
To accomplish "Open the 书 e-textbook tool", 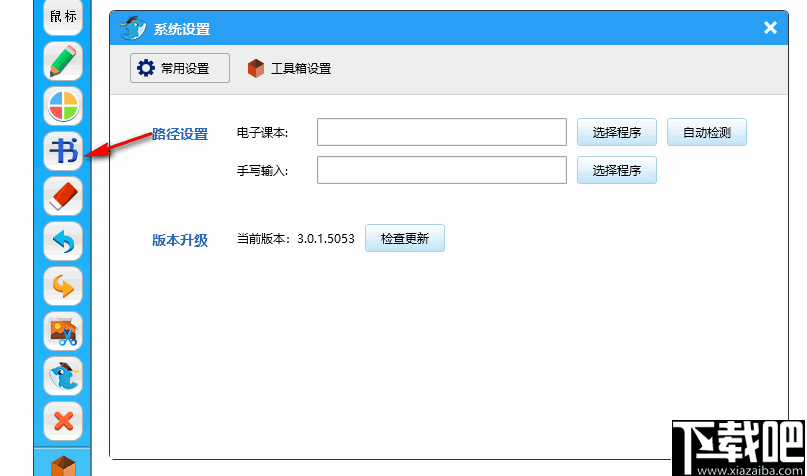I will tap(63, 151).
